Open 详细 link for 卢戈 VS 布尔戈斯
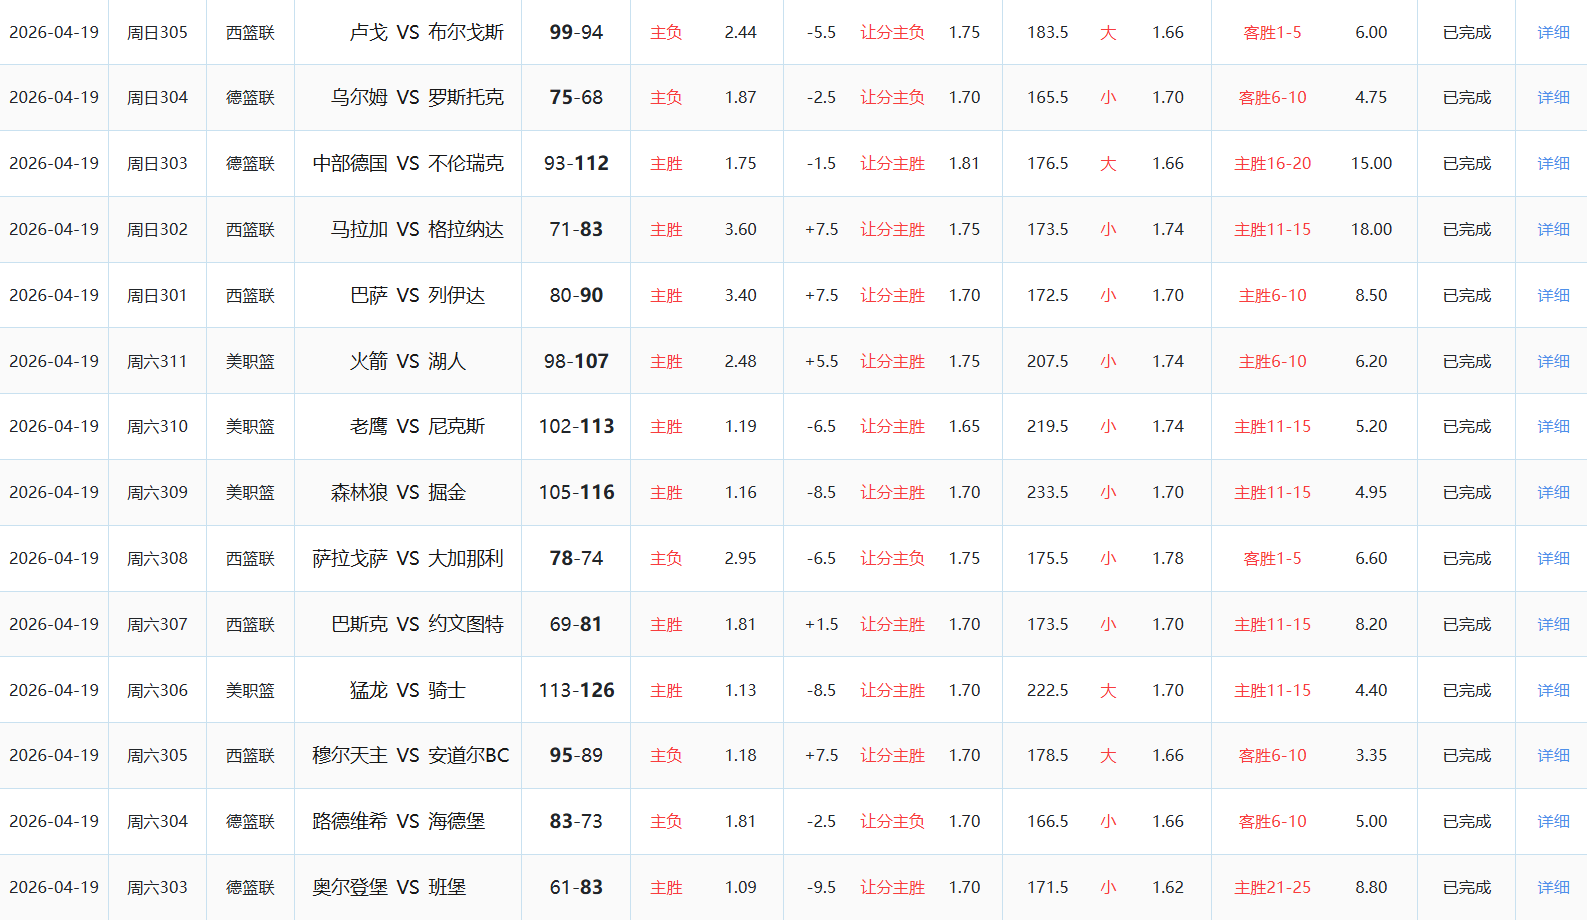The height and width of the screenshot is (920, 1587). pyautogui.click(x=1553, y=32)
